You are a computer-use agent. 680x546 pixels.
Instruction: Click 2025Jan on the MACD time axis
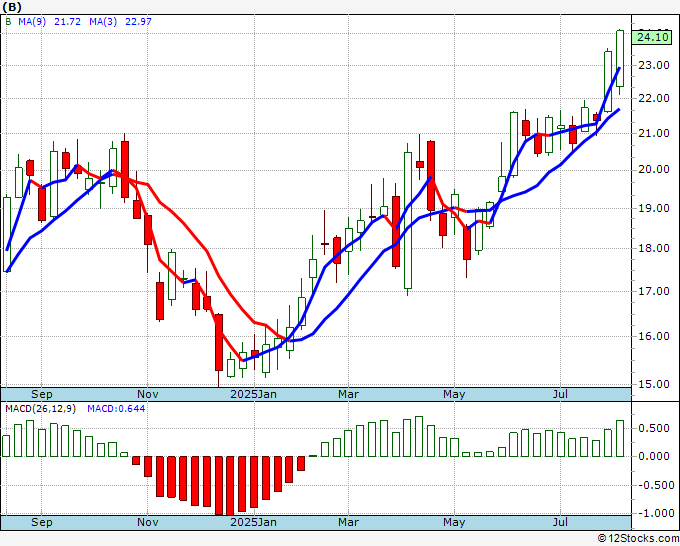click(253, 522)
